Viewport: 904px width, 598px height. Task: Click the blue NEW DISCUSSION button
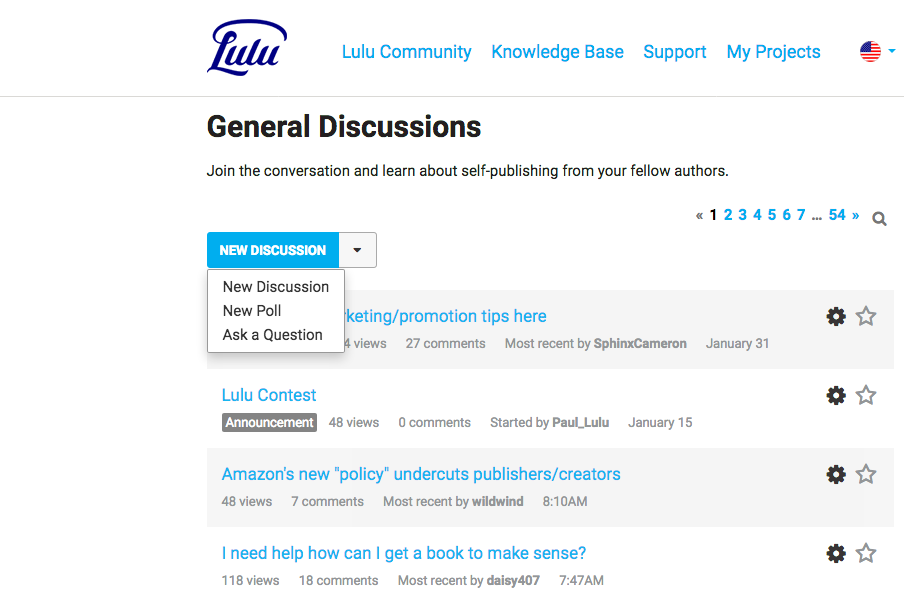click(x=273, y=250)
